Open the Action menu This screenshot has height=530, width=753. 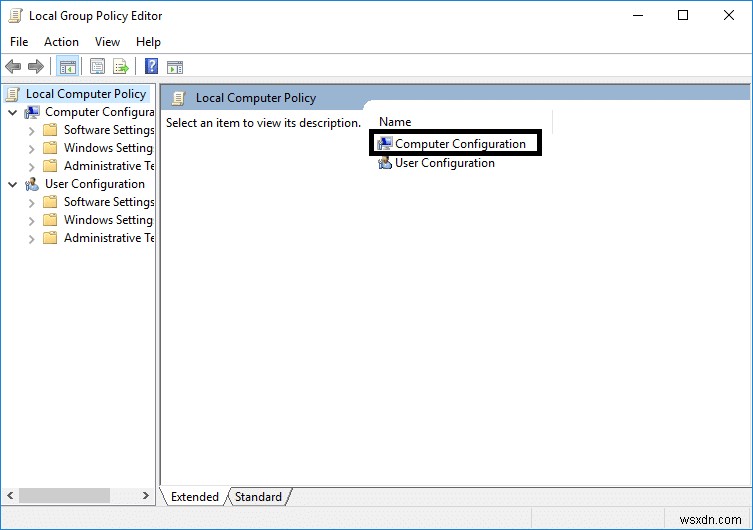coord(61,42)
